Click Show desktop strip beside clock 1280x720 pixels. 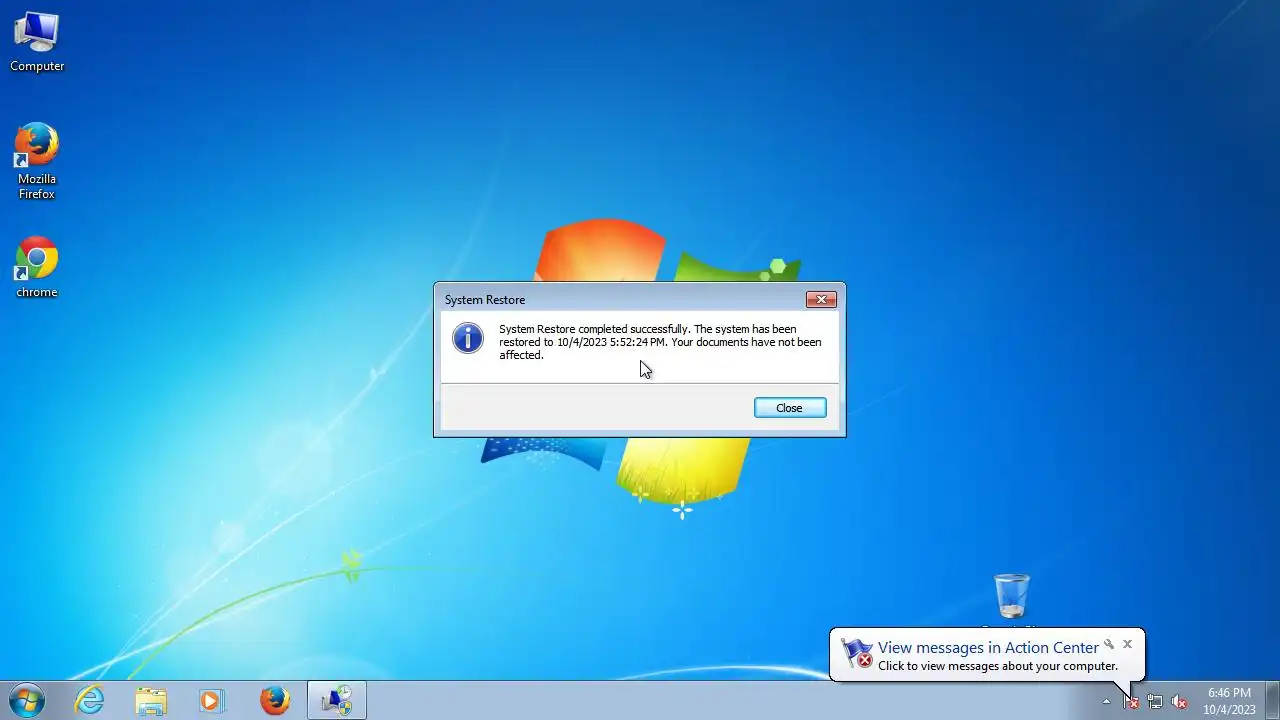(x=1272, y=700)
